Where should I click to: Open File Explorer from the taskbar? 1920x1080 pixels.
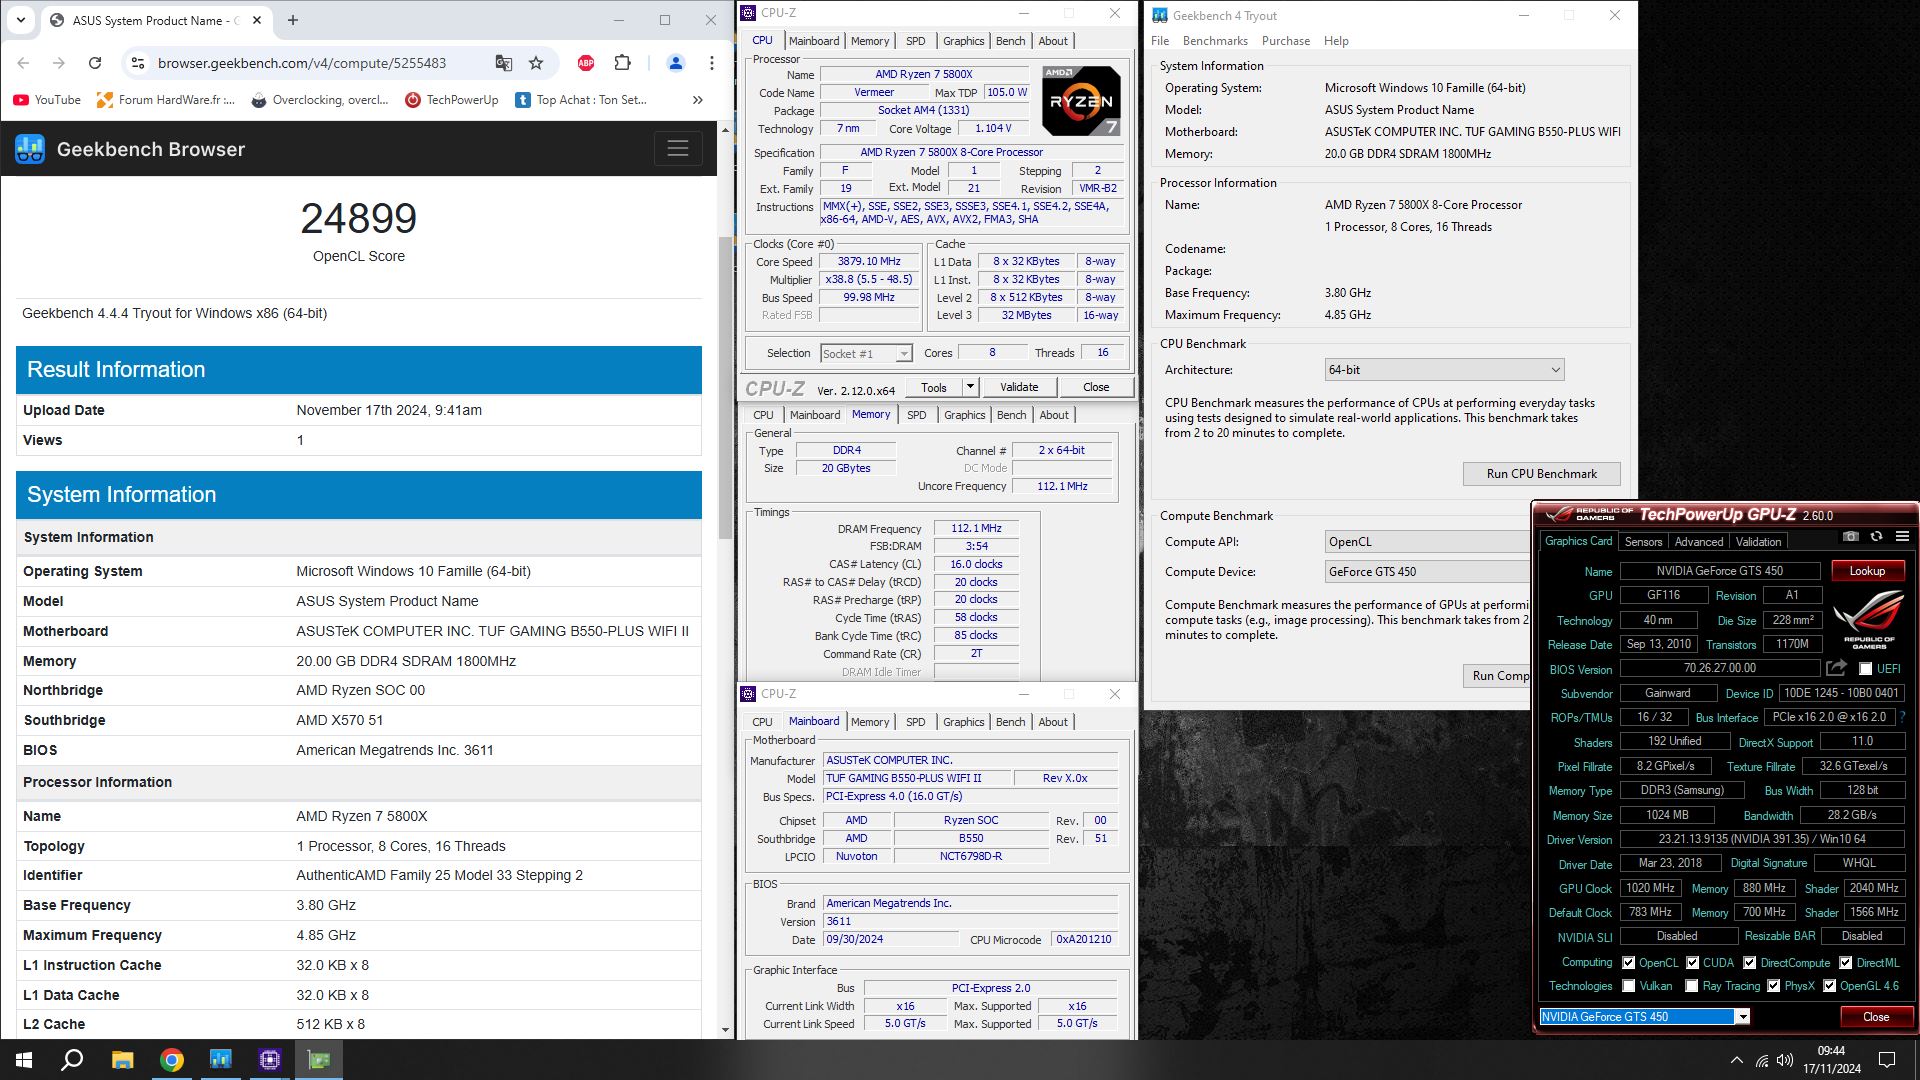pyautogui.click(x=122, y=1060)
